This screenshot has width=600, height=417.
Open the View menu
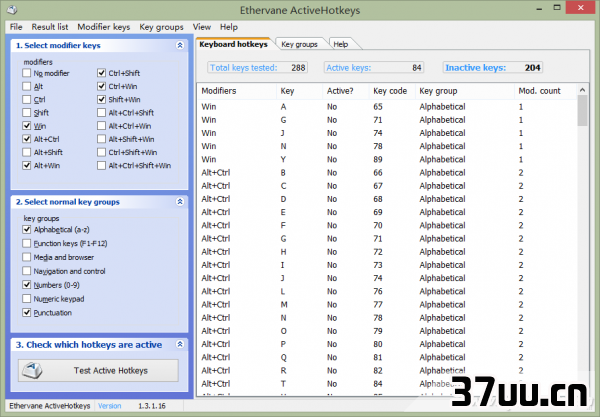click(202, 27)
